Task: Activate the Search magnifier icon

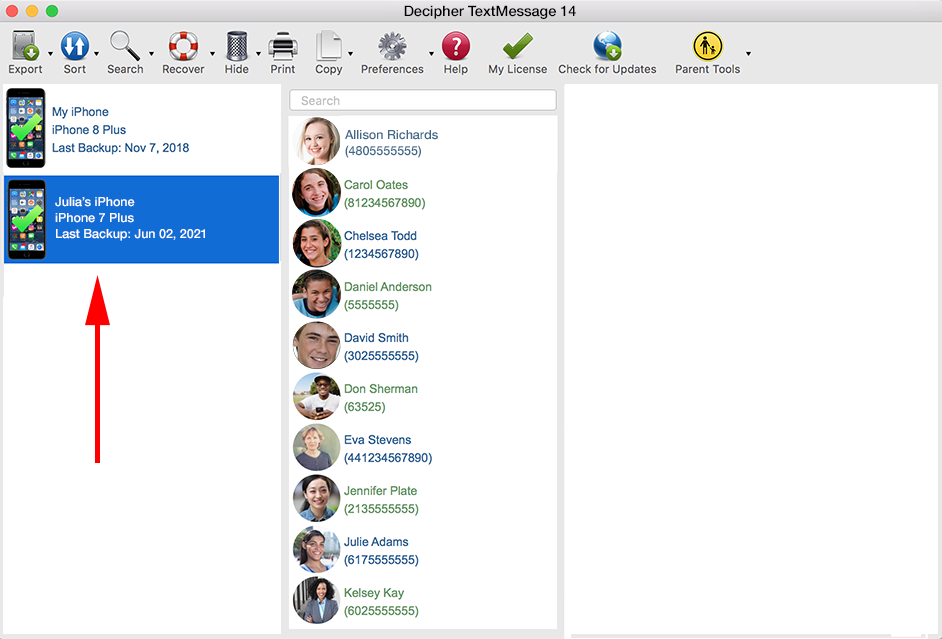Action: tap(124, 46)
